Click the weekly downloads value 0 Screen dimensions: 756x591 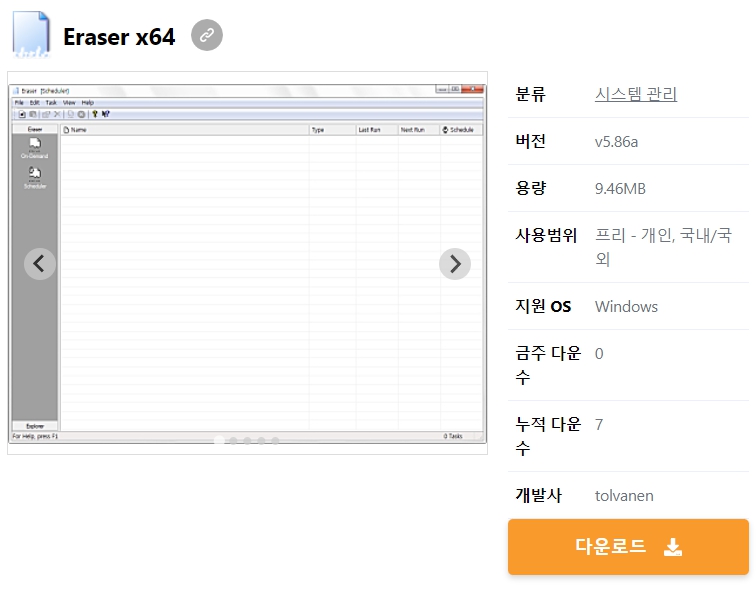[599, 354]
